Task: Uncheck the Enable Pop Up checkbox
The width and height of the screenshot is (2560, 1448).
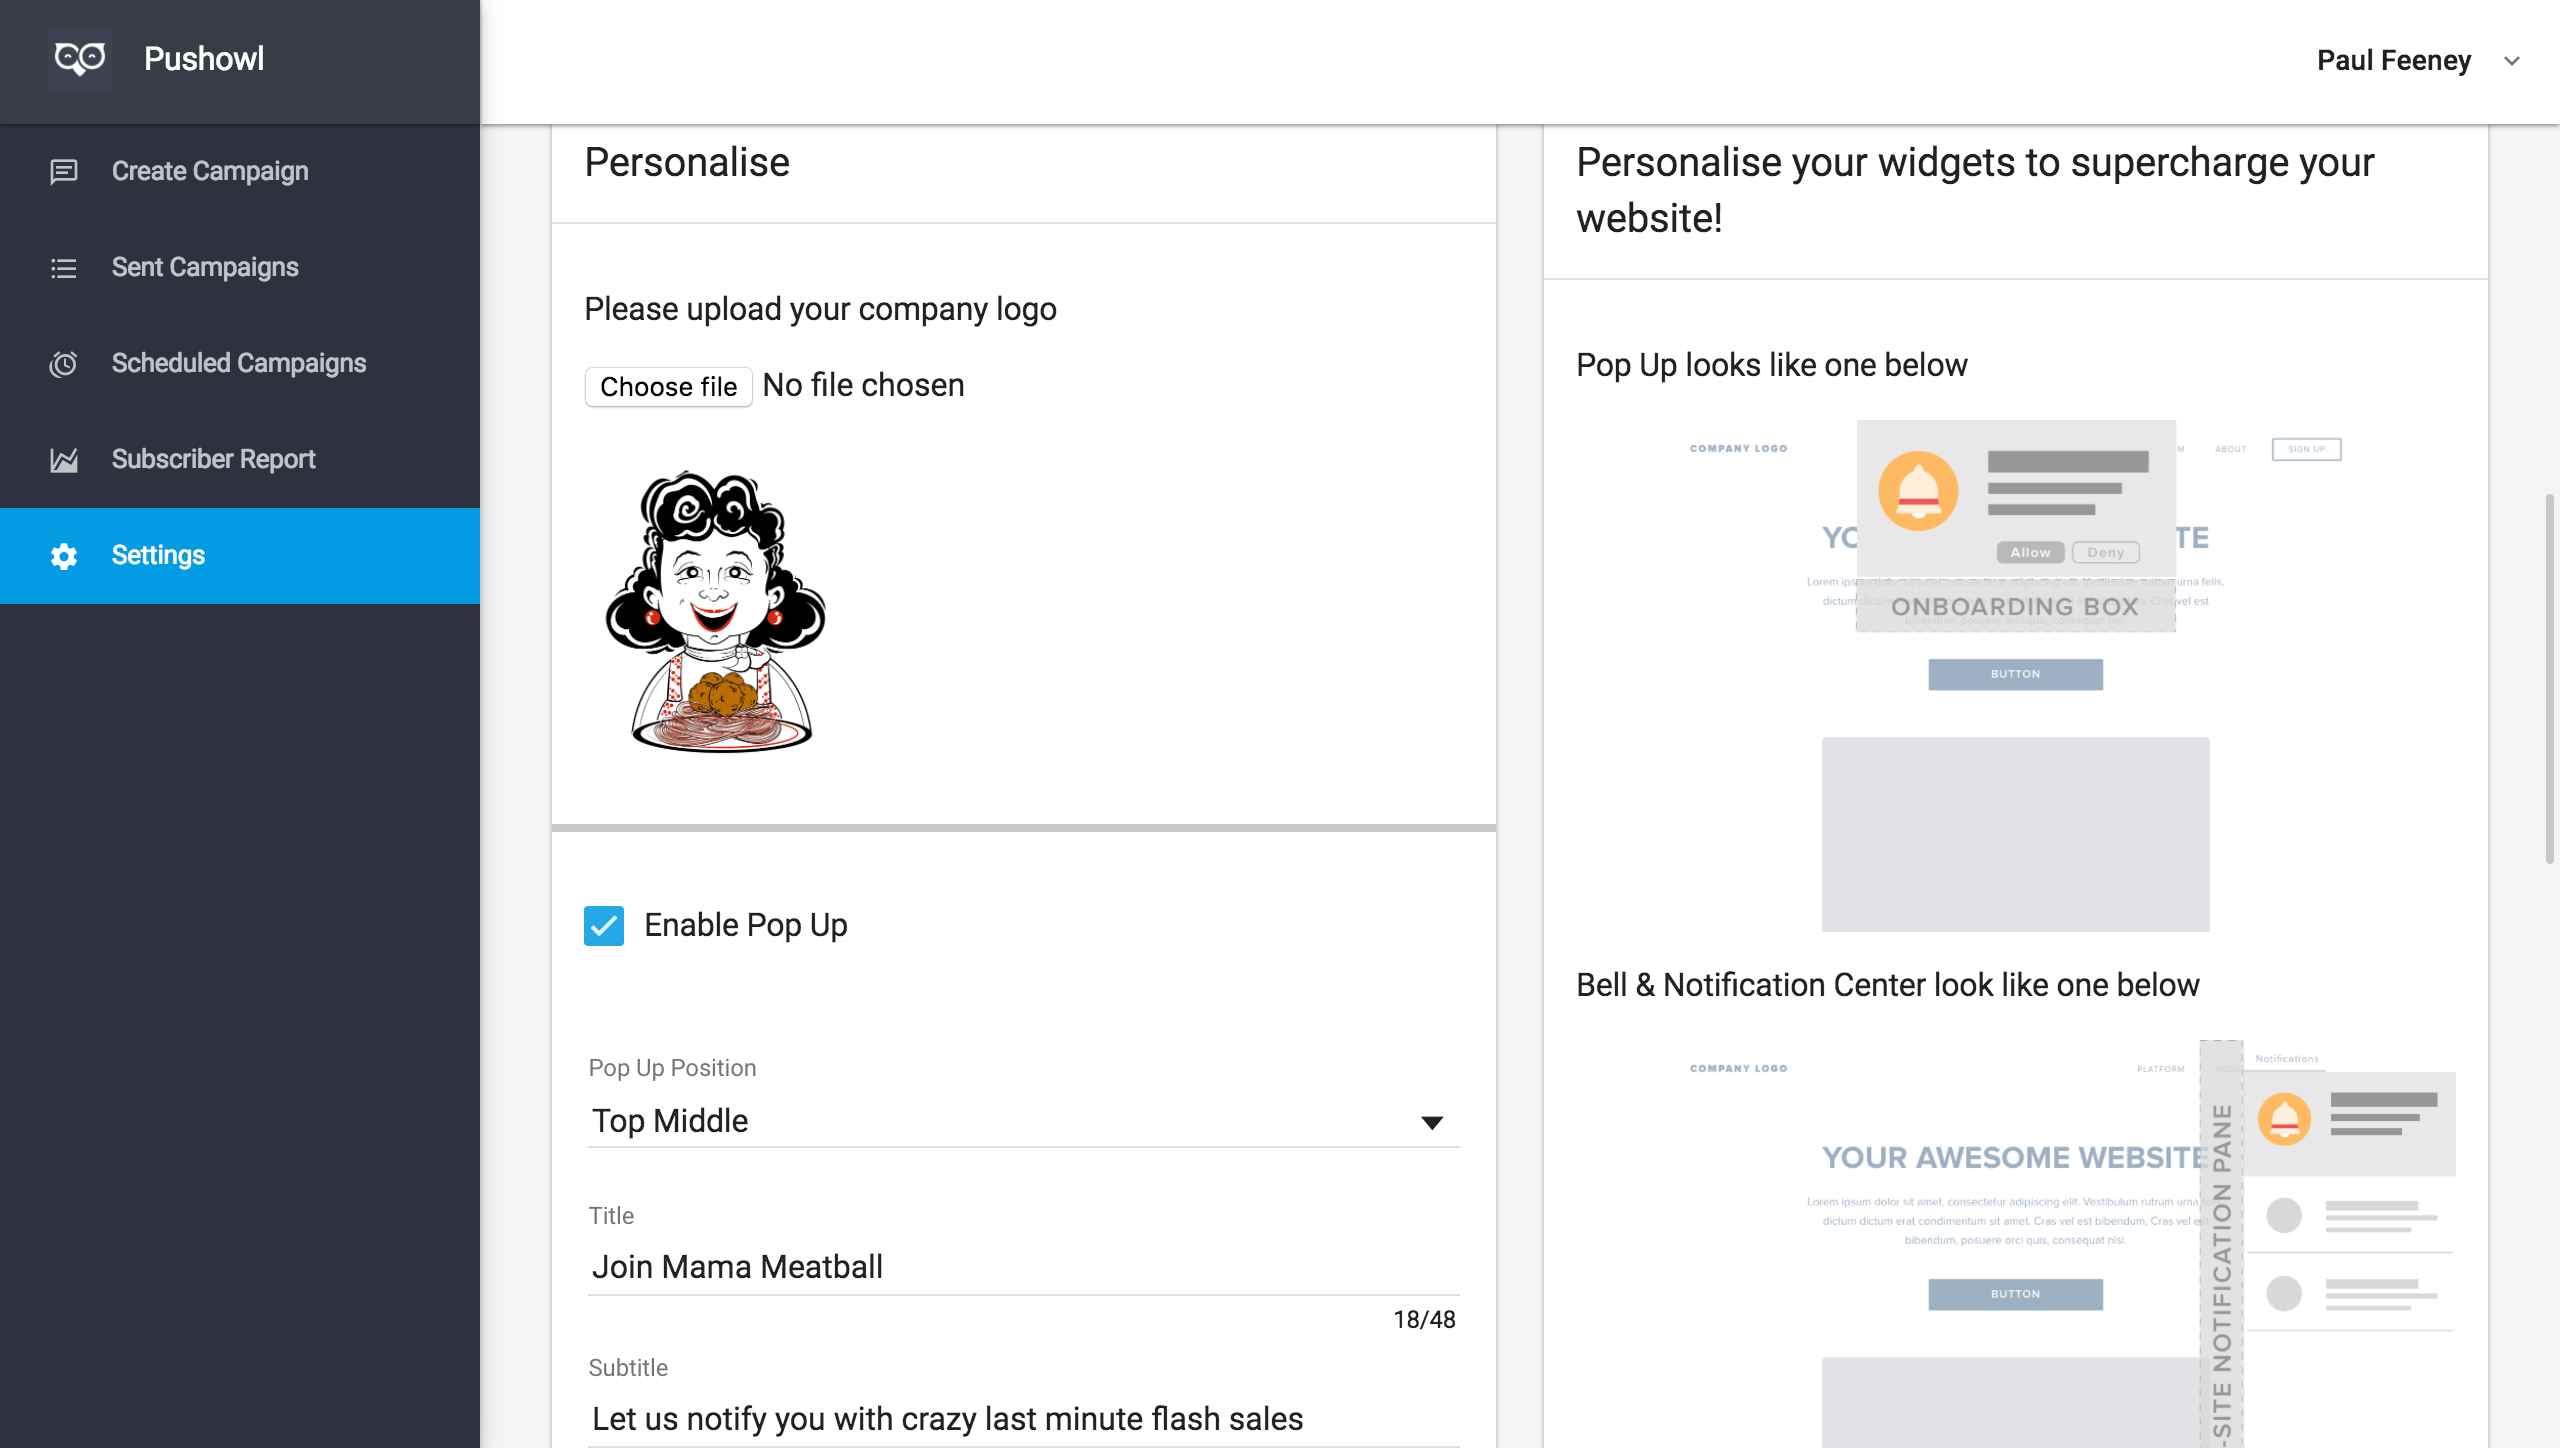Action: point(604,926)
